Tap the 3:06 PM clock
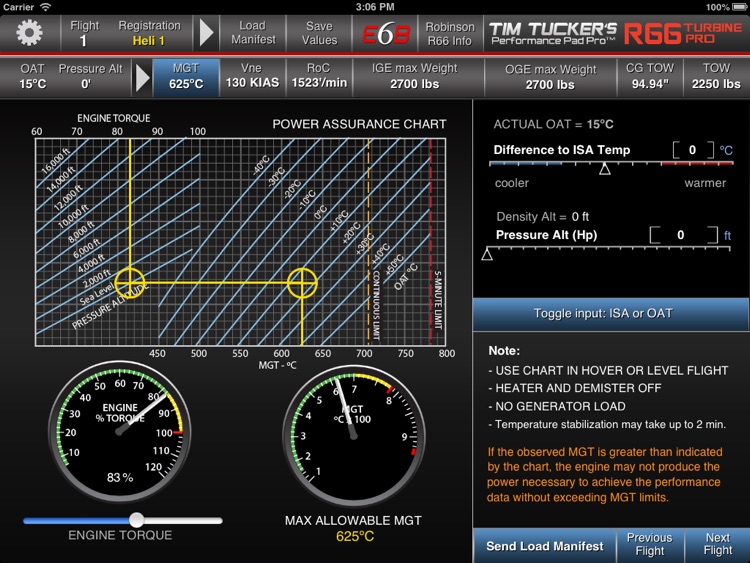This screenshot has height=563, width=750. 375,7
